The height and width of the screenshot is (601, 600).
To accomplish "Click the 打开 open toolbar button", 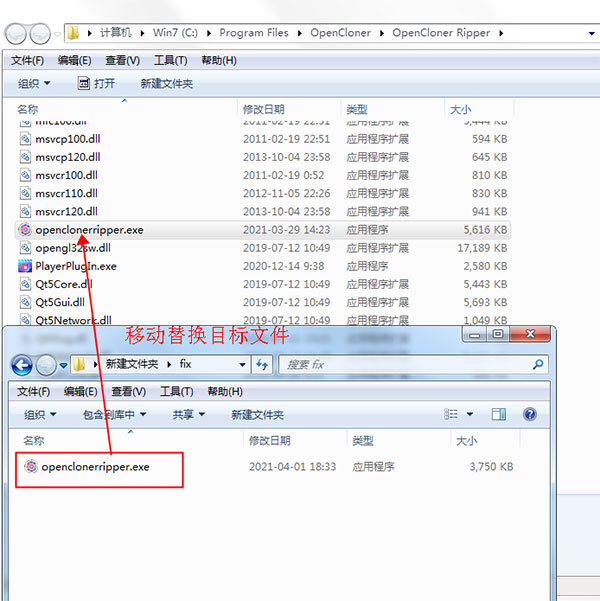I will pyautogui.click(x=96, y=83).
